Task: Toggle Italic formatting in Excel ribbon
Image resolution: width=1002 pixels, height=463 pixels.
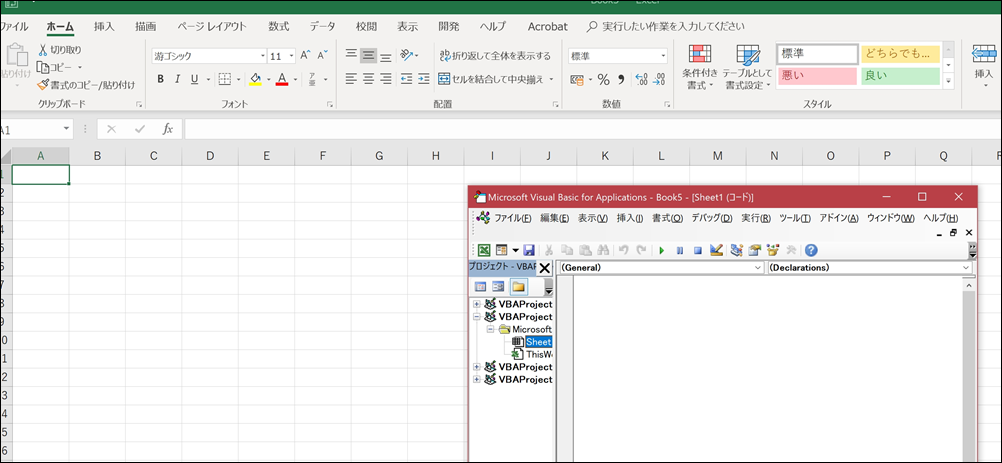Action: [177, 79]
